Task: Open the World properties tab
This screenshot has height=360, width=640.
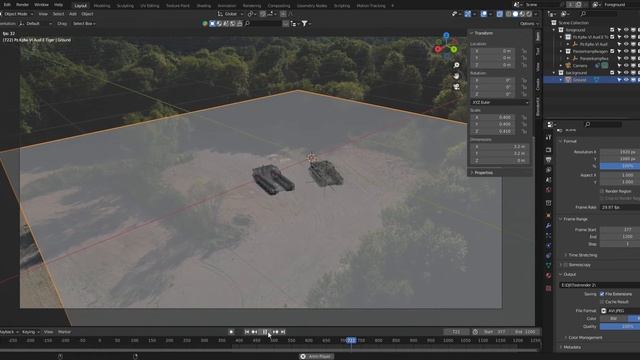Action: (x=548, y=190)
